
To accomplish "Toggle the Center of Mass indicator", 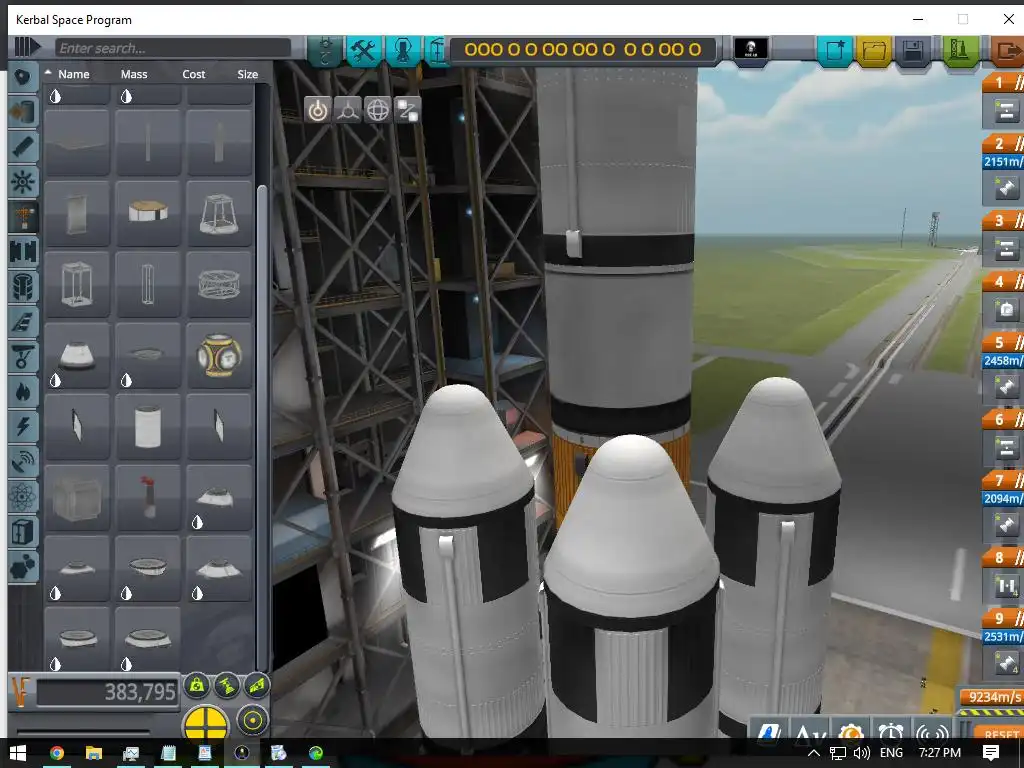I will 197,685.
